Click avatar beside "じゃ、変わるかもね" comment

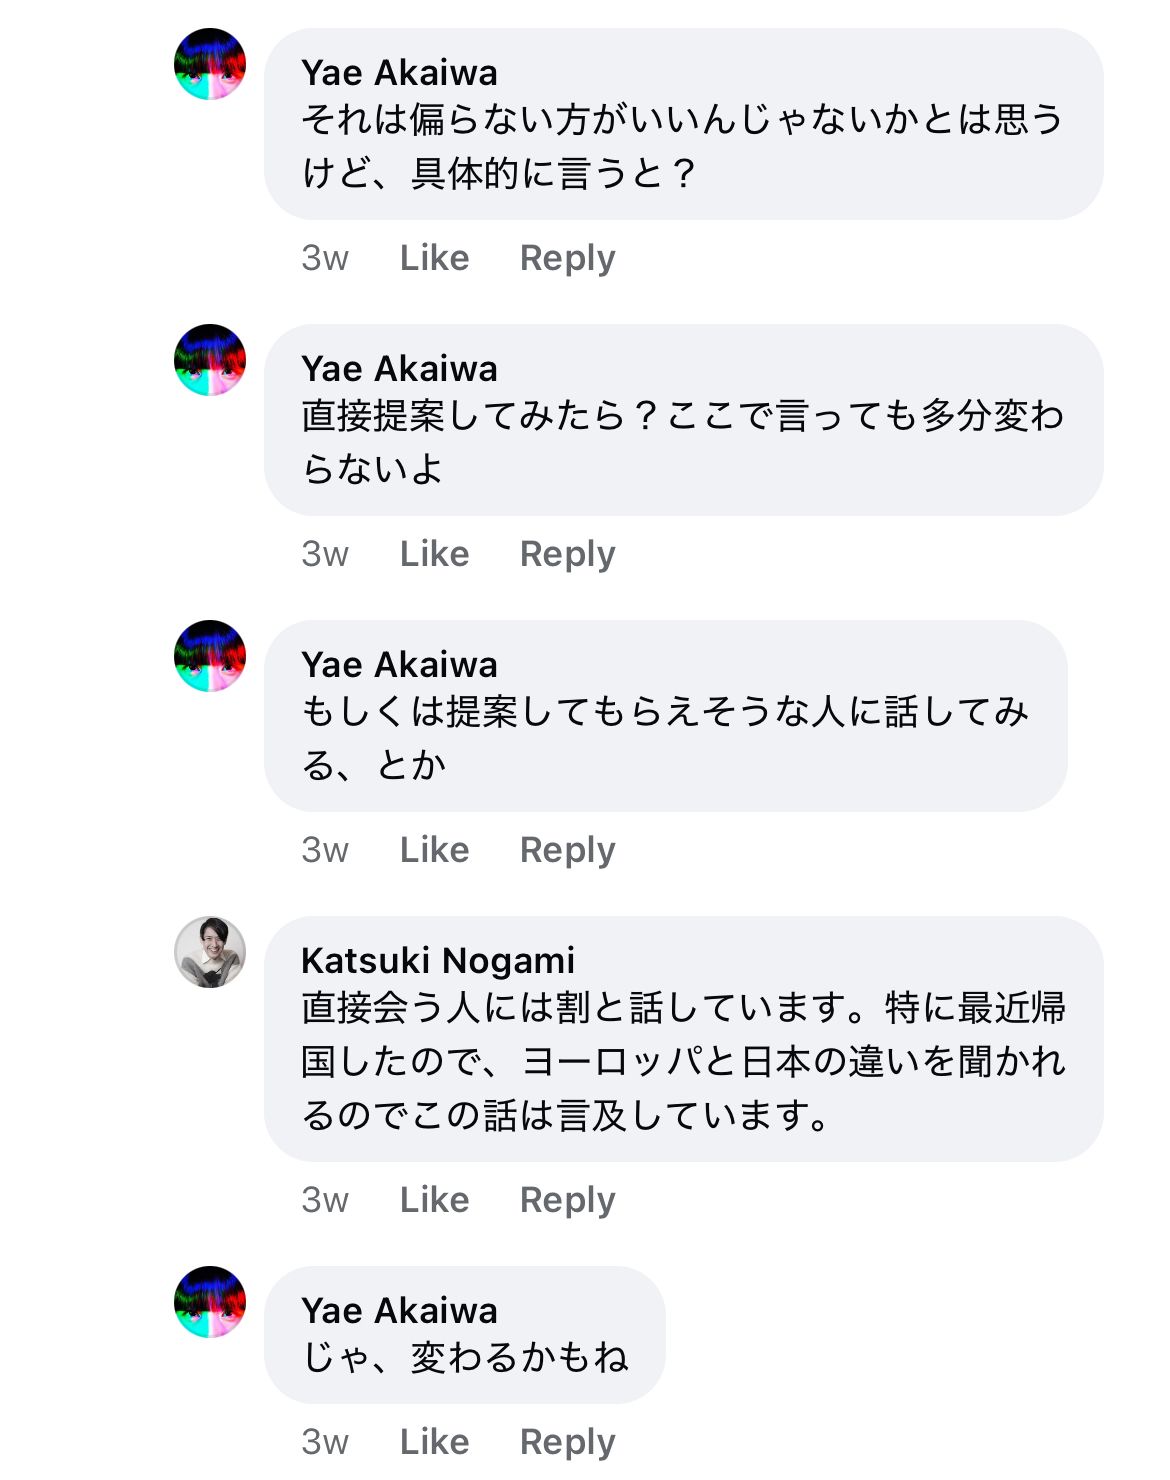(210, 1302)
